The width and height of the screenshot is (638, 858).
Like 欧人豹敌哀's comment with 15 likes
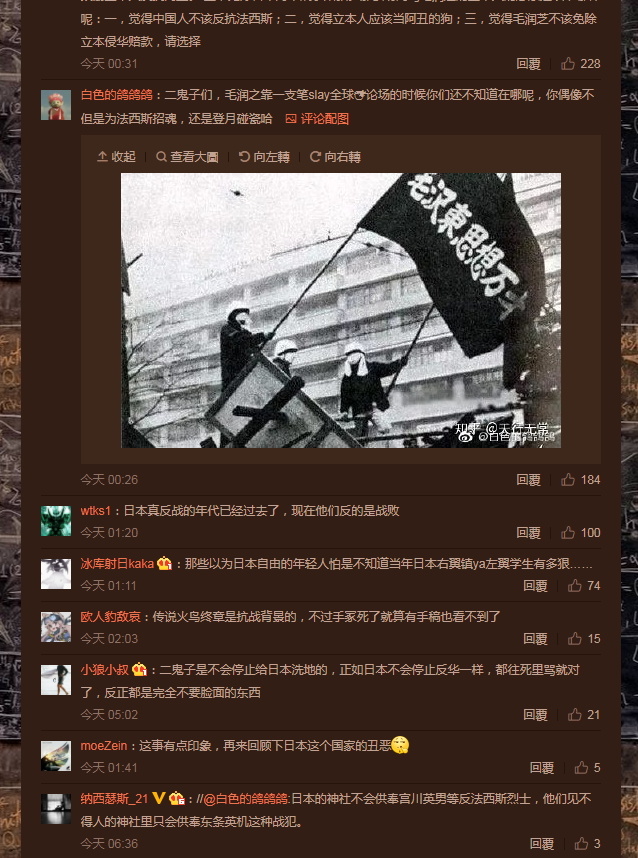(x=584, y=639)
